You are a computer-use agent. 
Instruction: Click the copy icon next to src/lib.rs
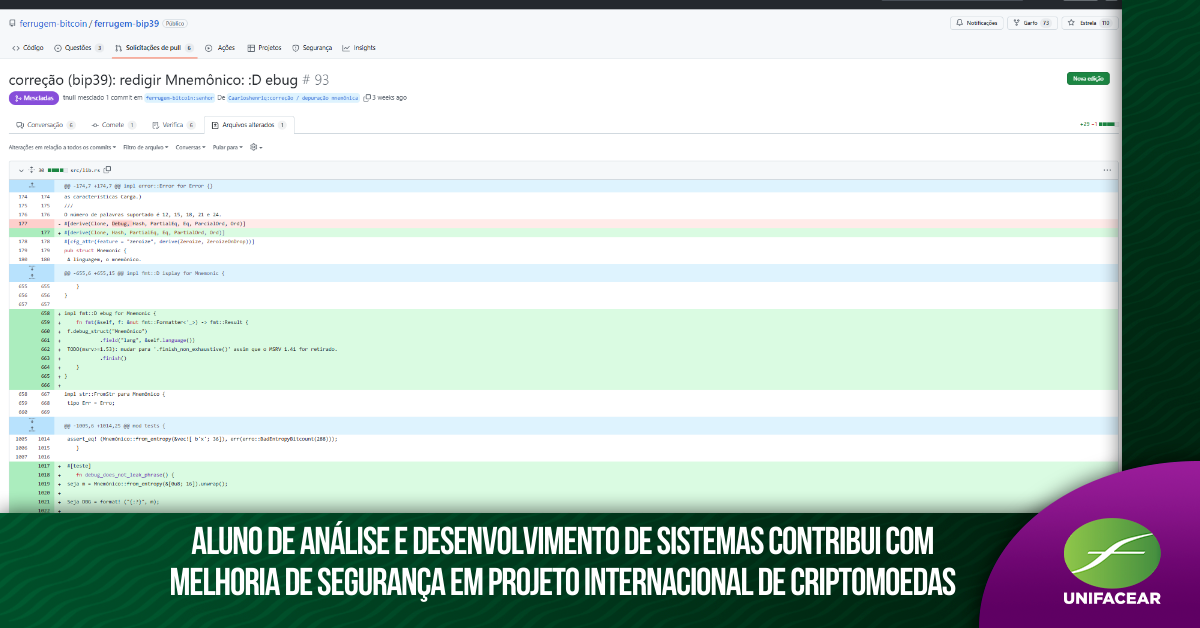[107, 170]
